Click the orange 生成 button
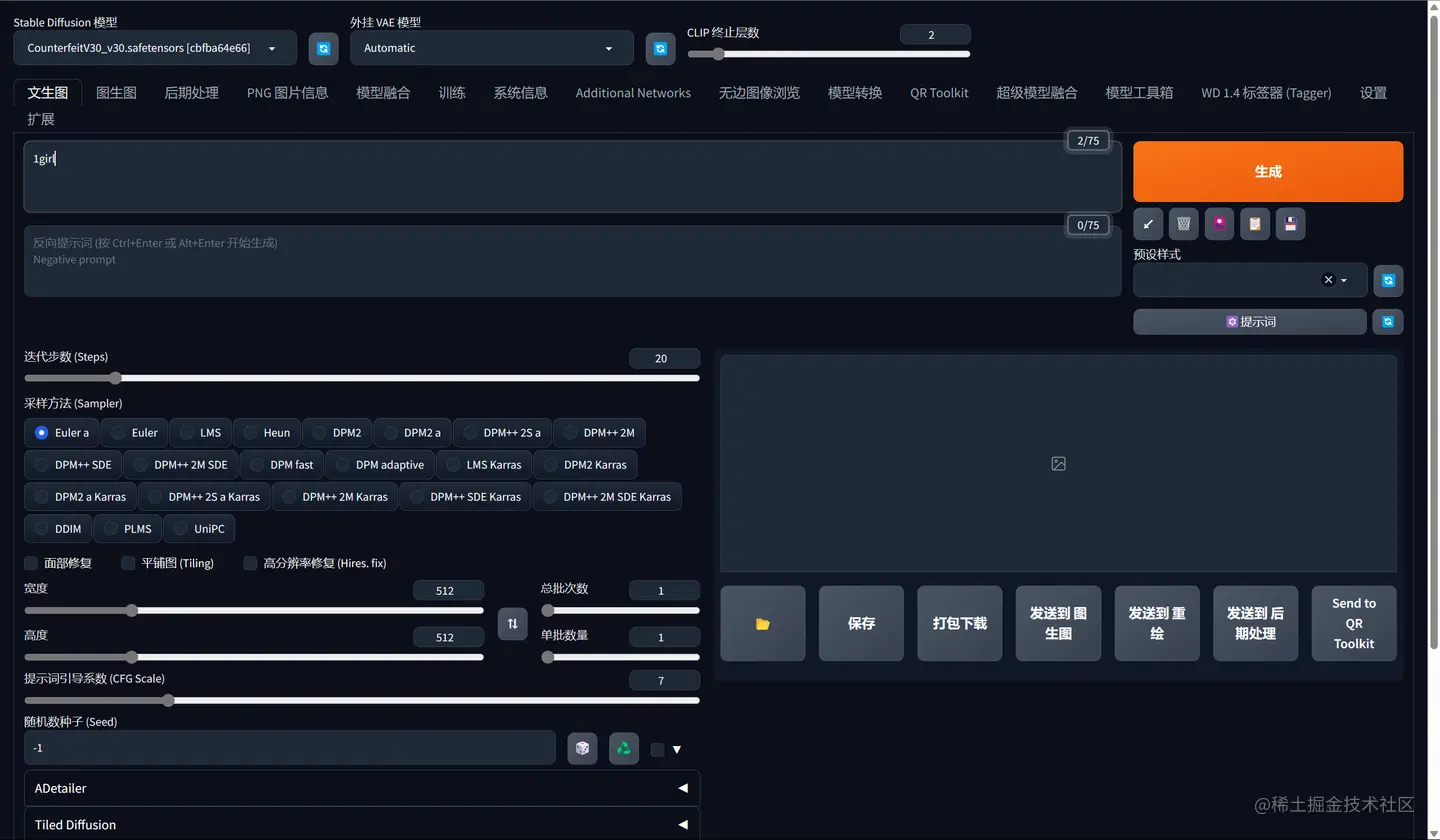Image resolution: width=1440 pixels, height=840 pixels. [1268, 171]
